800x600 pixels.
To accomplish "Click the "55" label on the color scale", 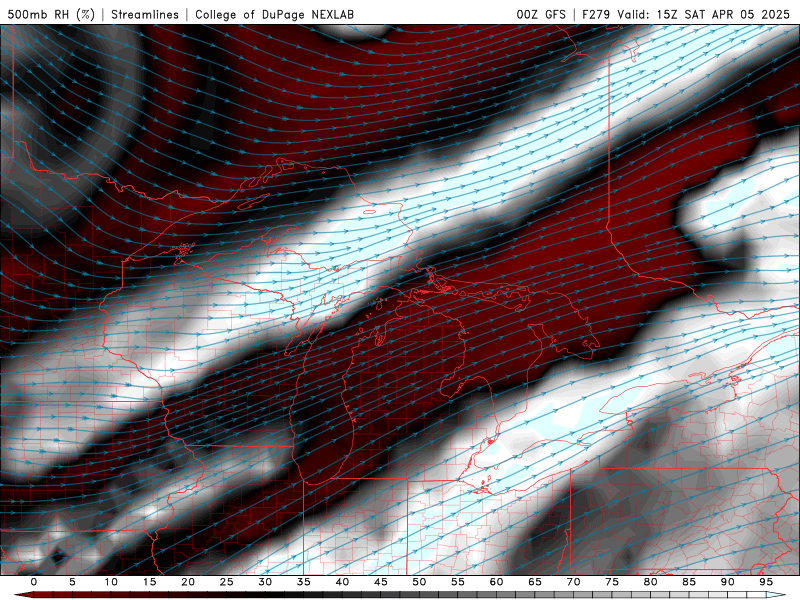I will [x=458, y=582].
